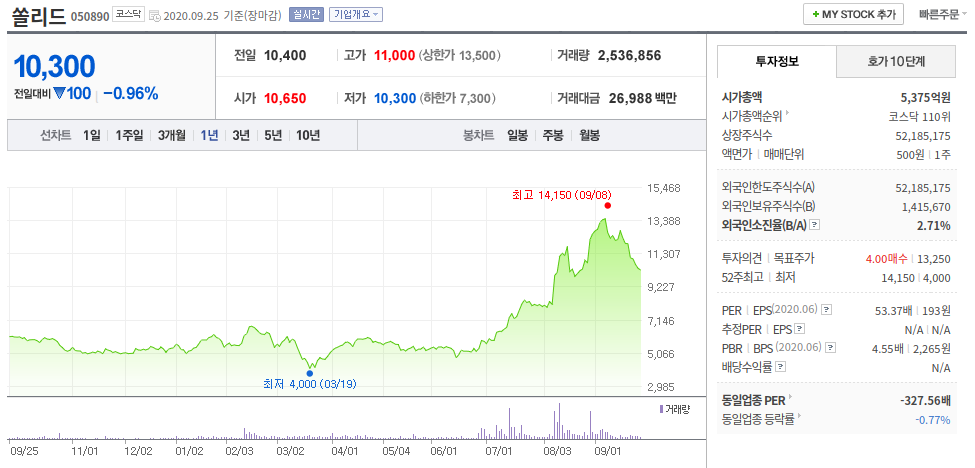Screen dimensions: 975x468
Task: Click the 최저 4,000 (03/19) label
Action: tap(310, 384)
